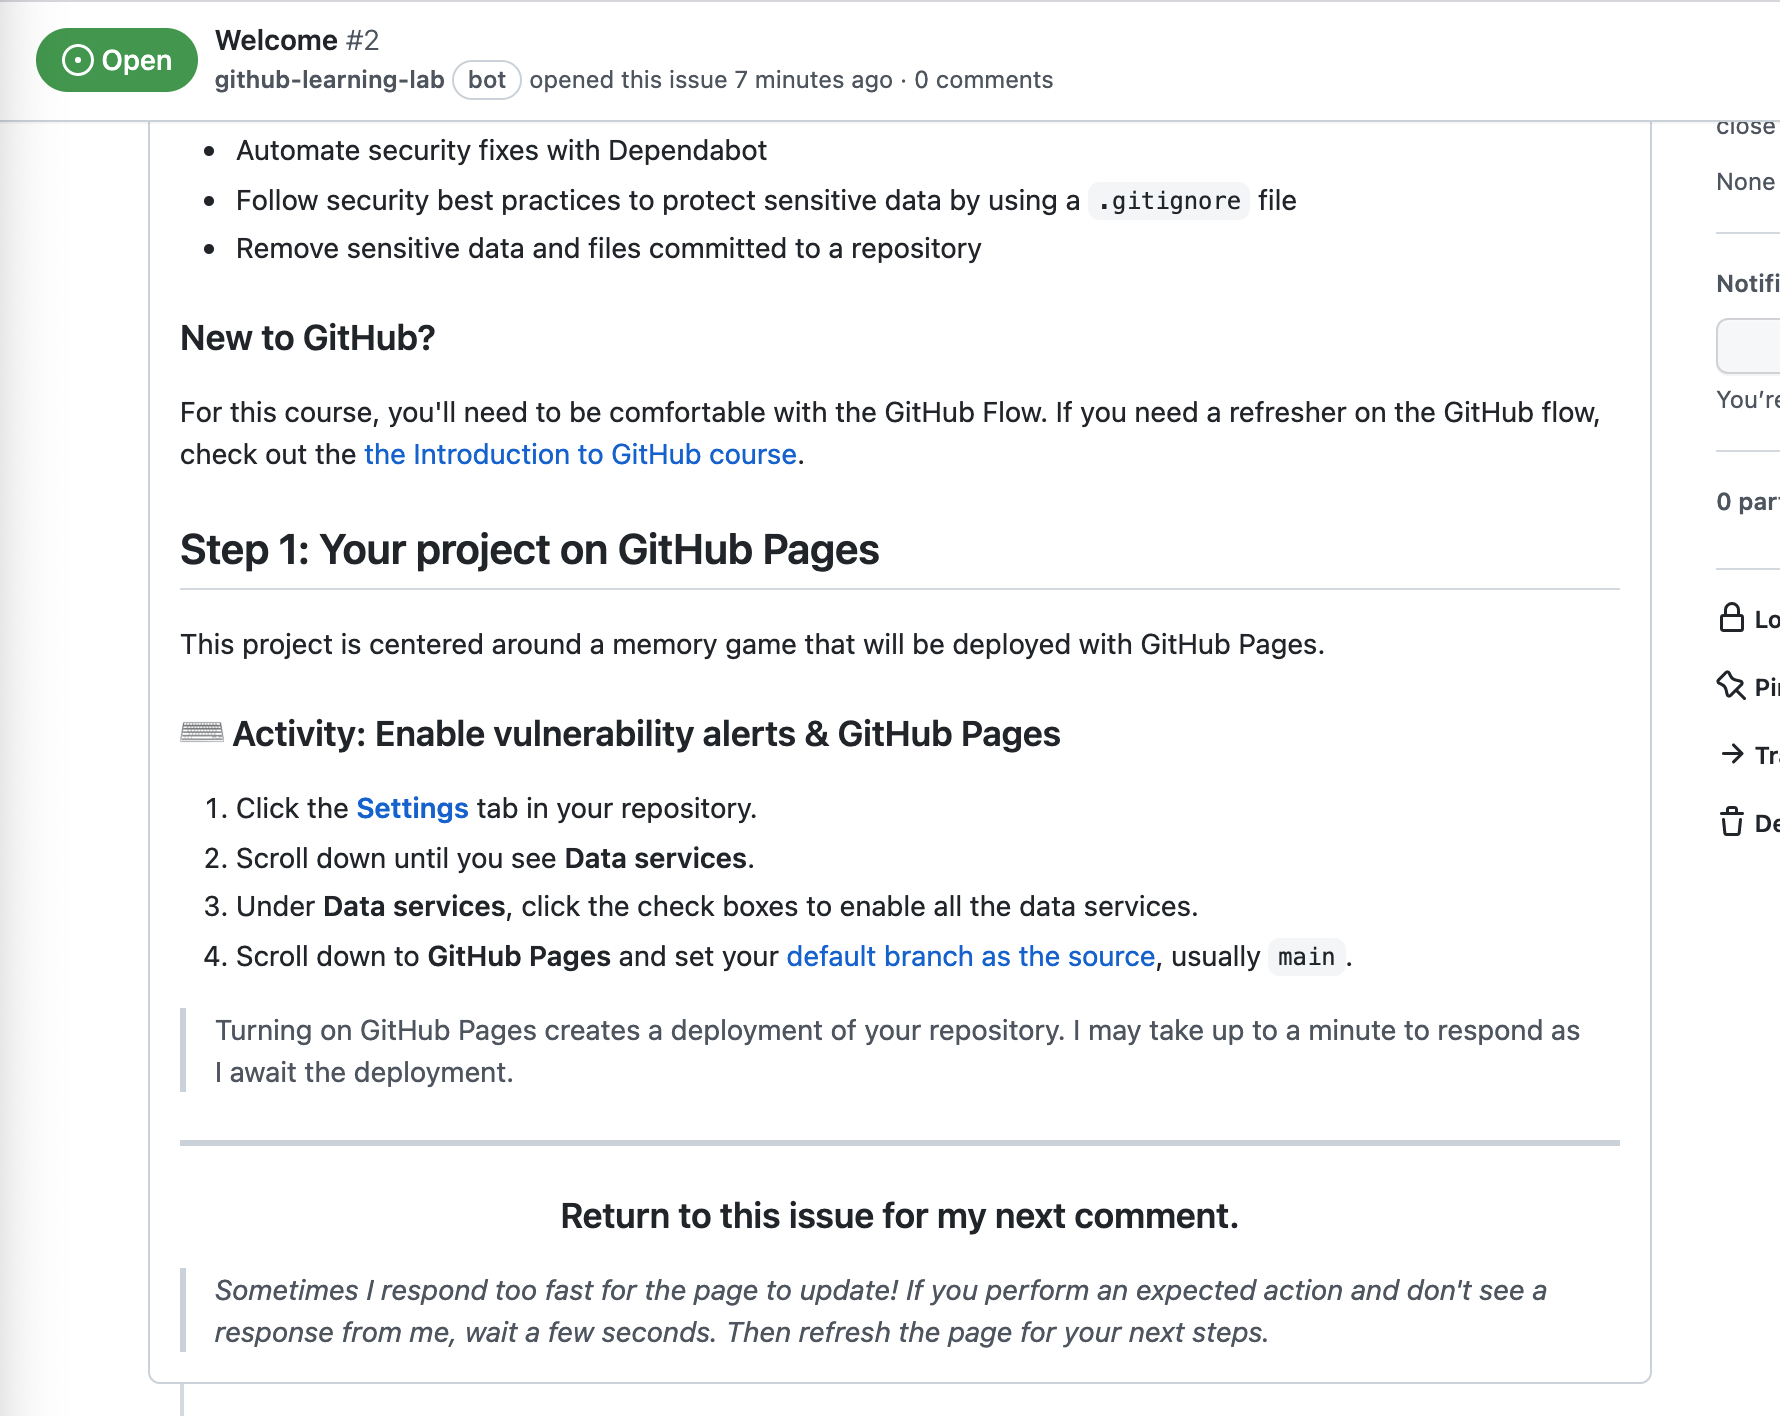Click "None" in the sidebar section
Screen dimensions: 1780x1416
[x=1744, y=181]
